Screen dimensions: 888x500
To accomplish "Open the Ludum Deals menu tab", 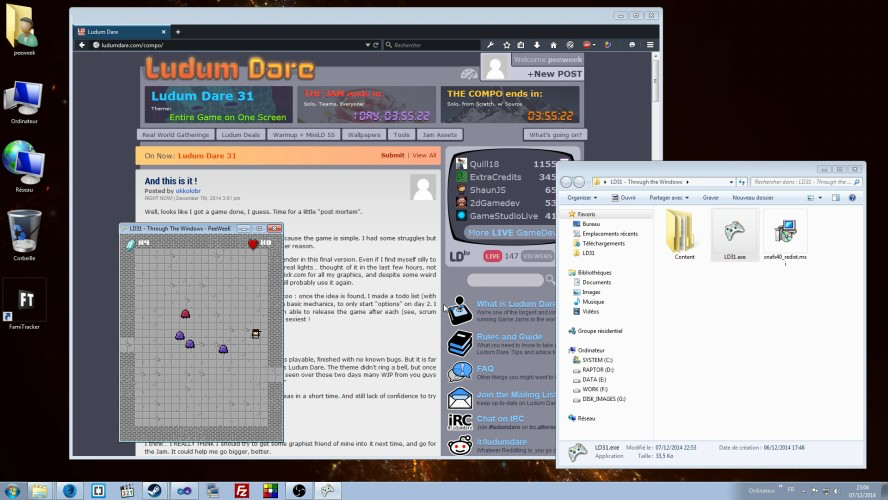I will click(241, 135).
